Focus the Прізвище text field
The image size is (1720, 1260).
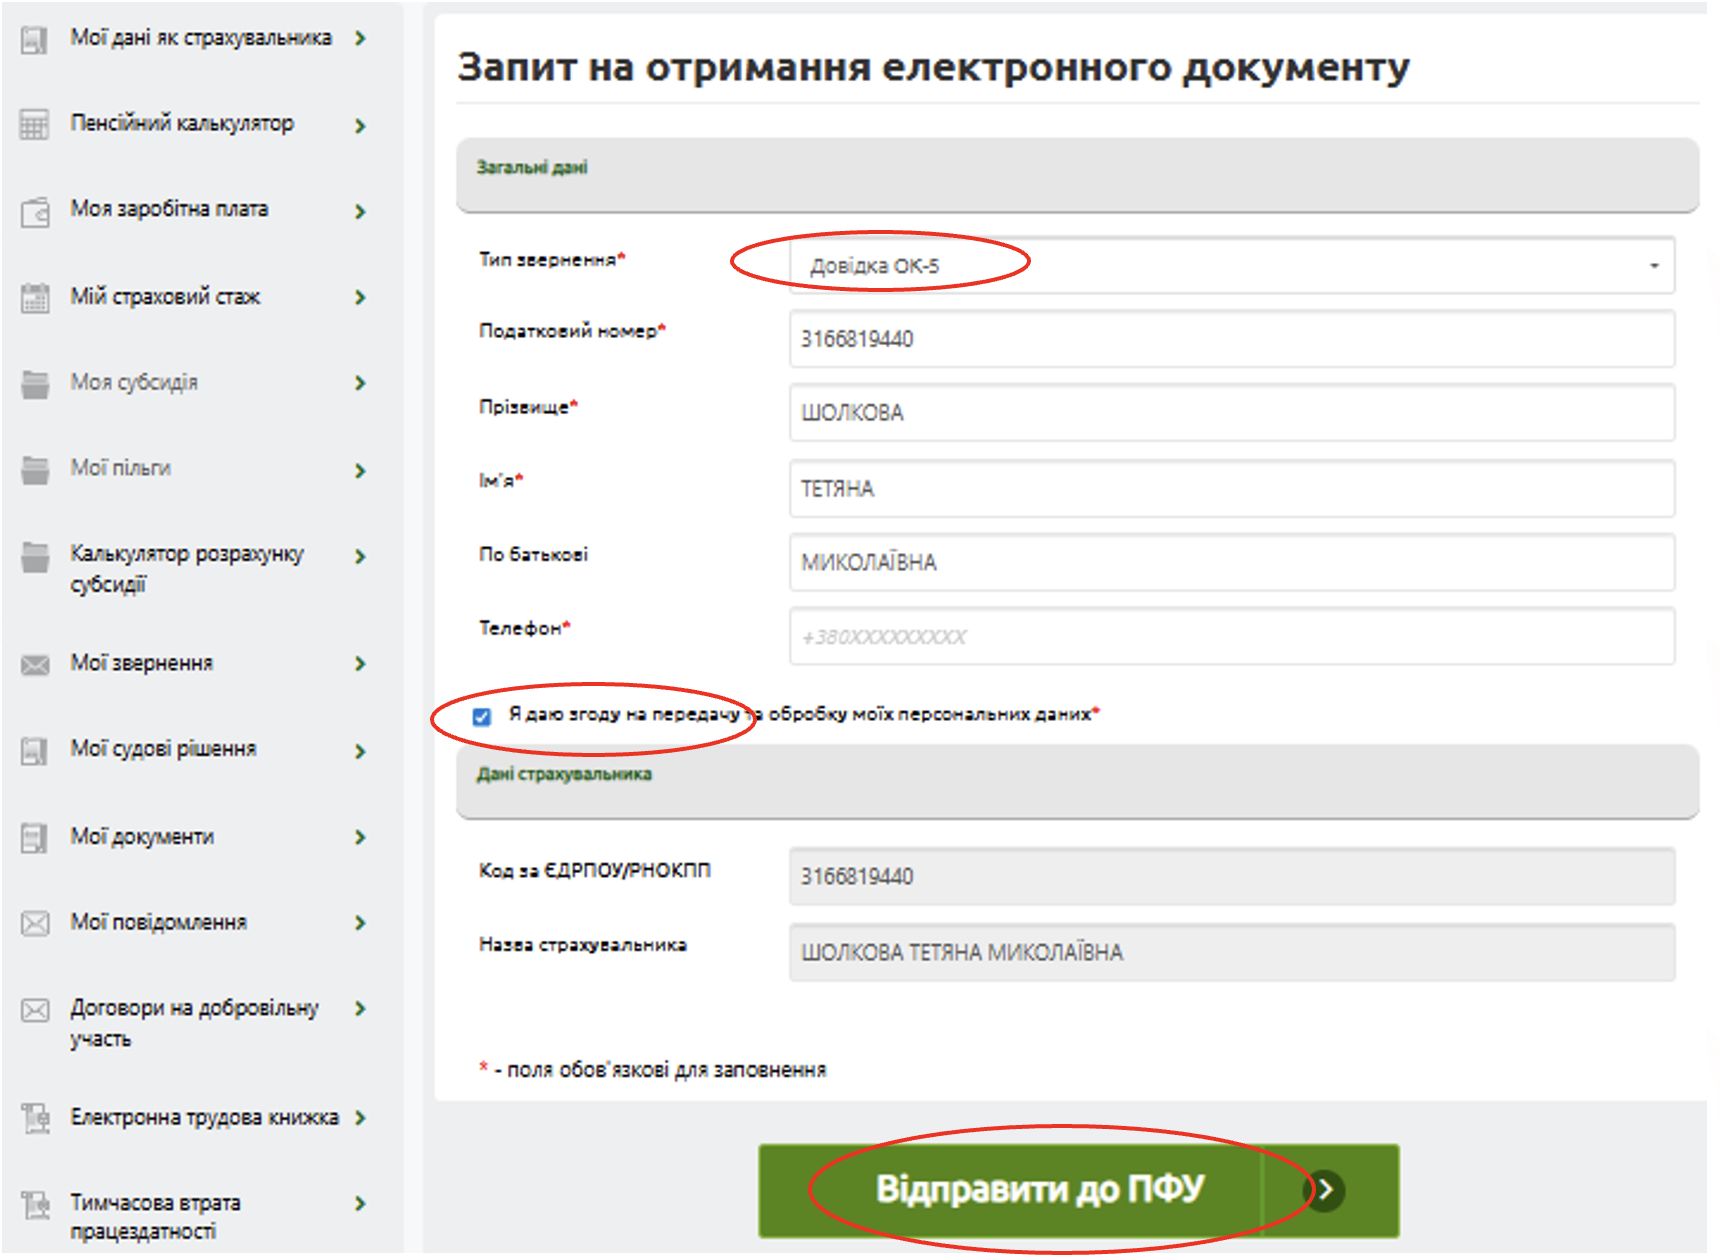pos(1231,413)
